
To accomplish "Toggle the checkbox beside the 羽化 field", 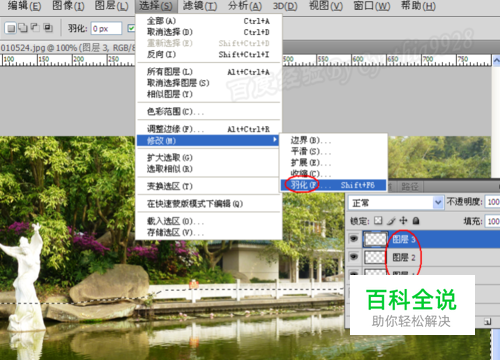I will tap(131, 29).
